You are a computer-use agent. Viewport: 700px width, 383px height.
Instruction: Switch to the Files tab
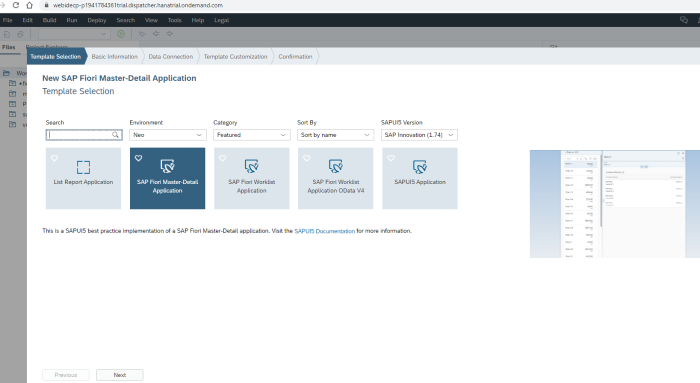pos(8,47)
